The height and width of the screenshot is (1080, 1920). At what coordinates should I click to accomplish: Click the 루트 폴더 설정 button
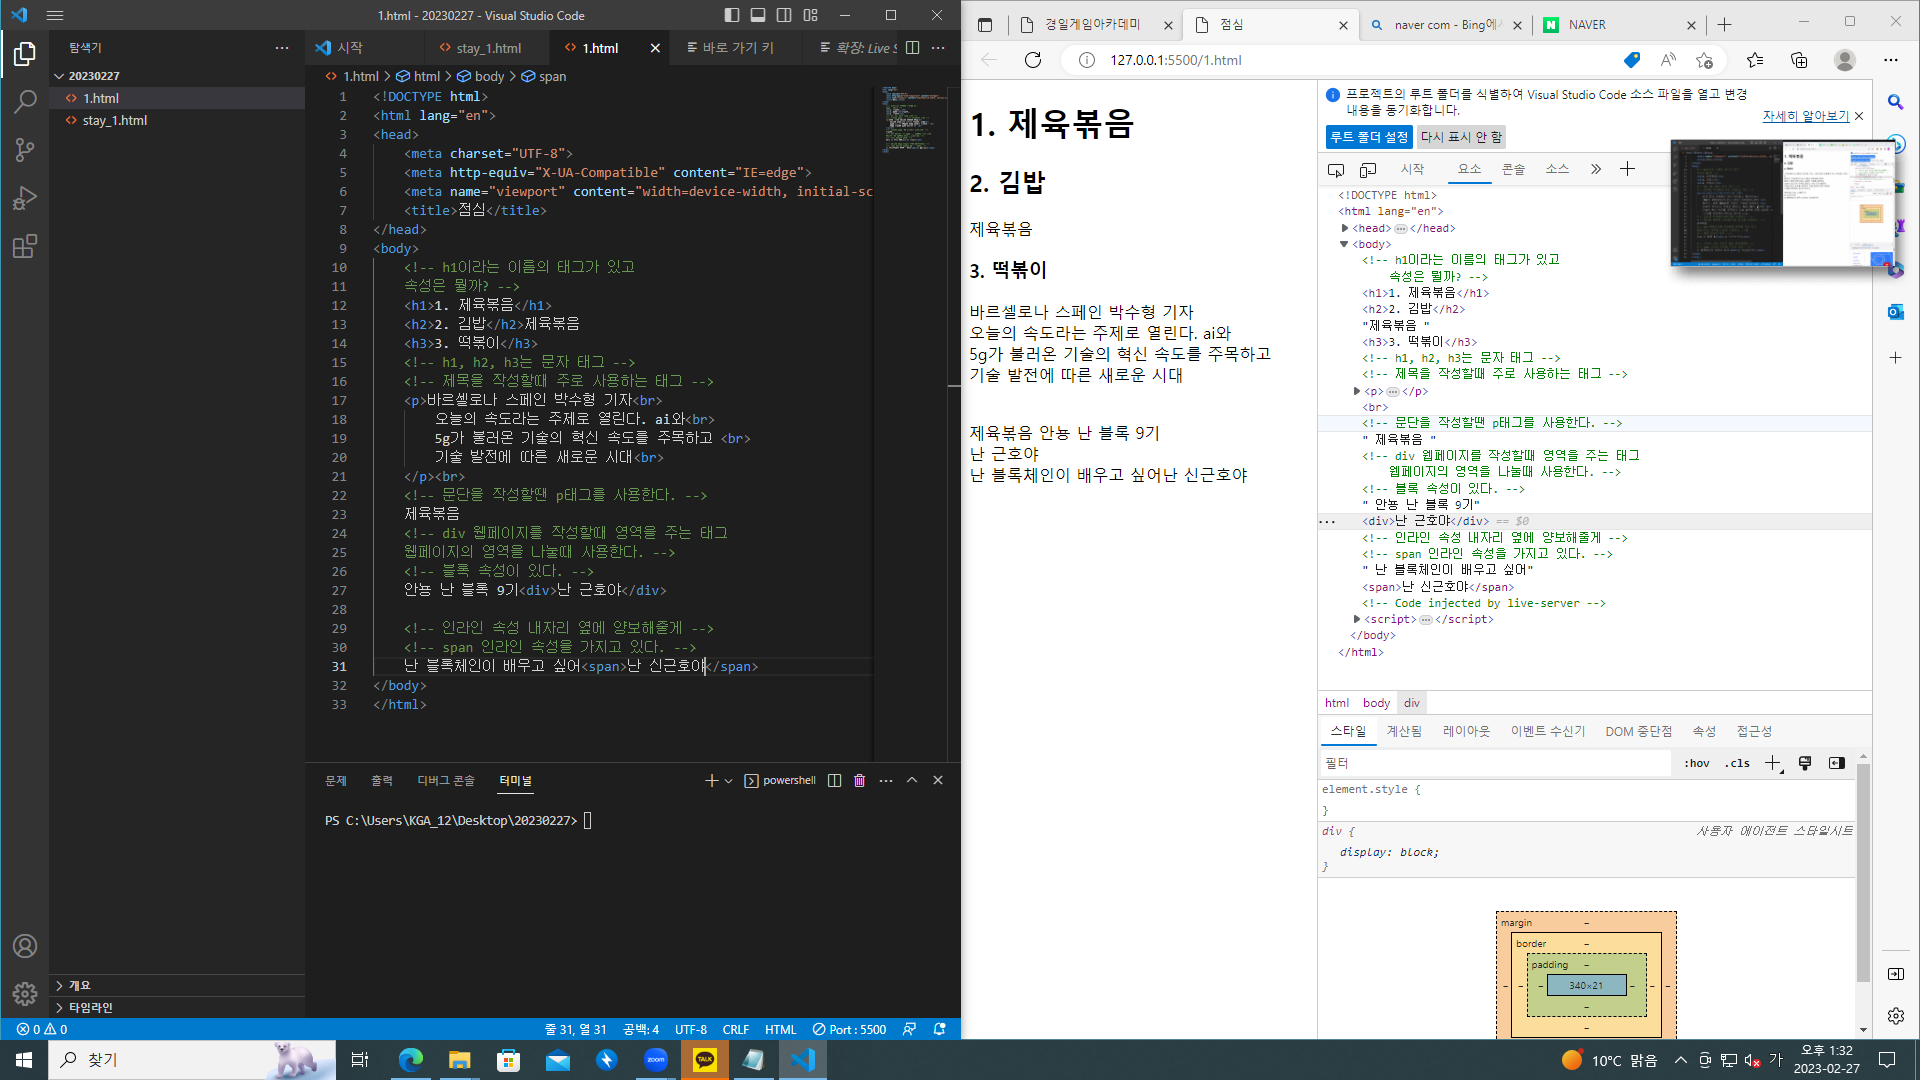(x=1368, y=137)
